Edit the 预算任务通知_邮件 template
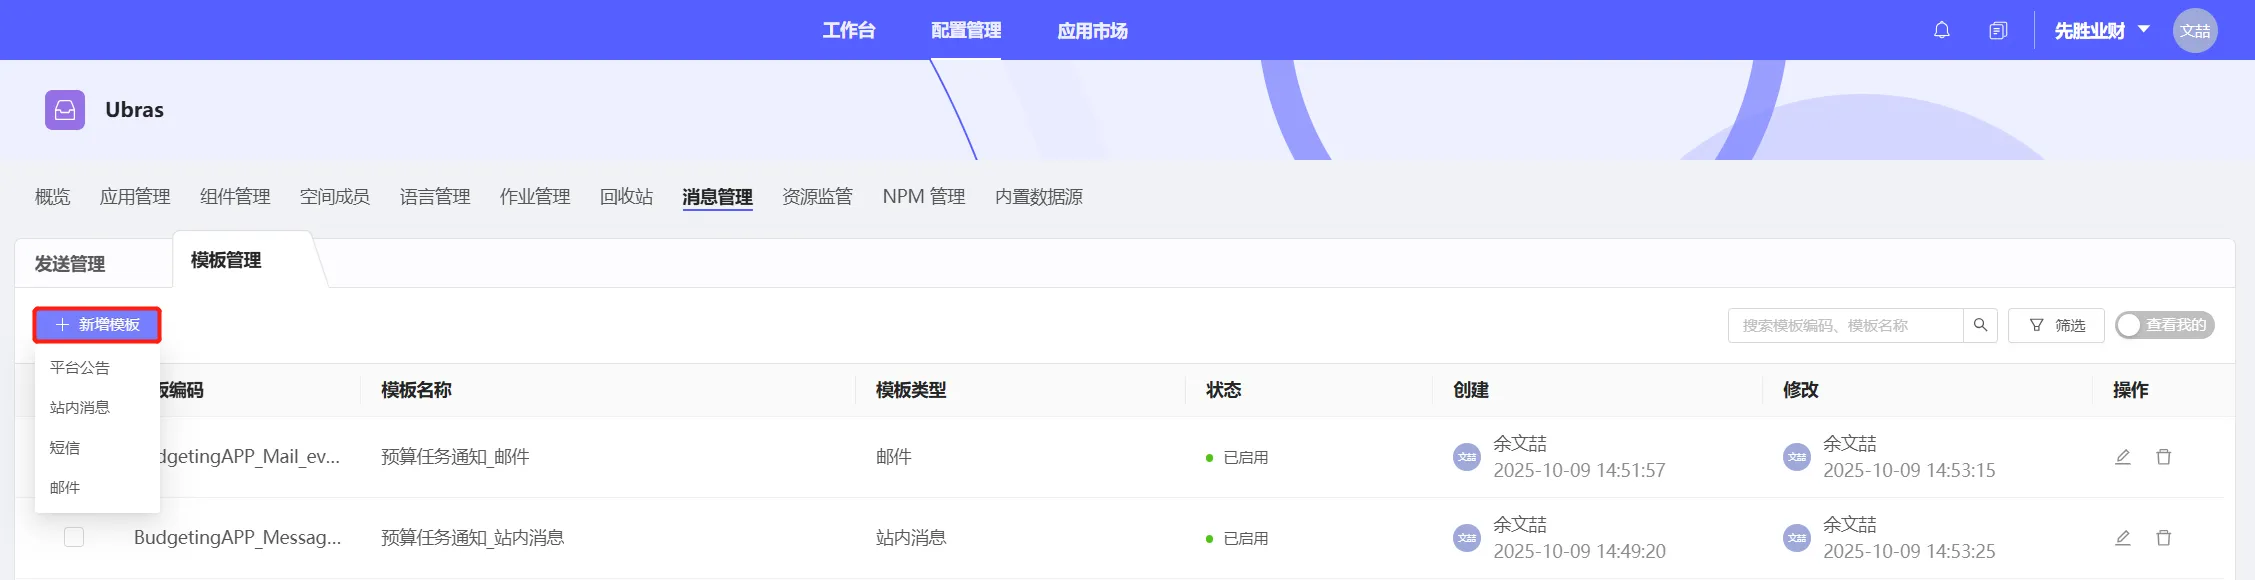This screenshot has width=2255, height=580. pos(2122,457)
